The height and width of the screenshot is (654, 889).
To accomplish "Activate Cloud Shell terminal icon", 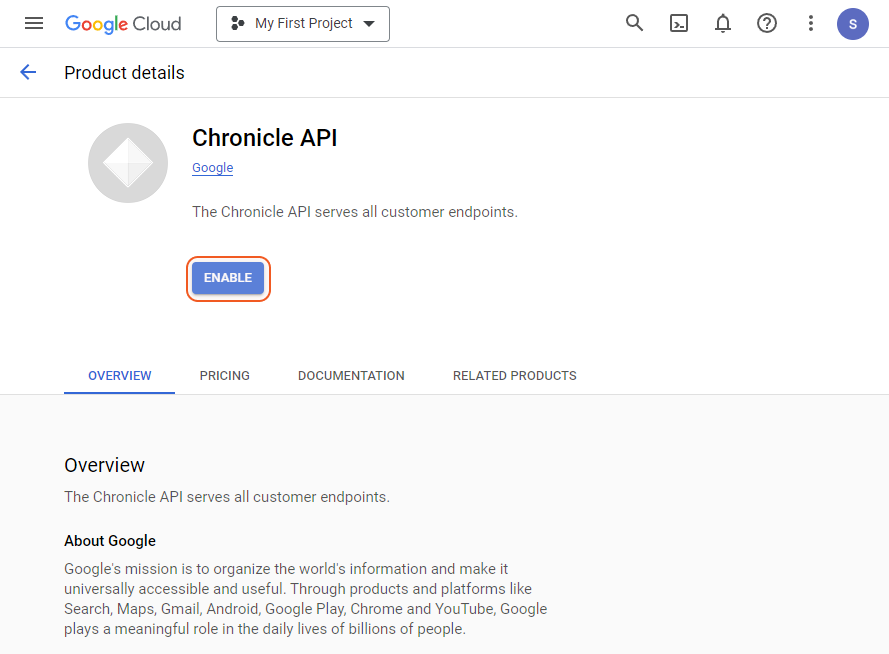I will coord(679,23).
